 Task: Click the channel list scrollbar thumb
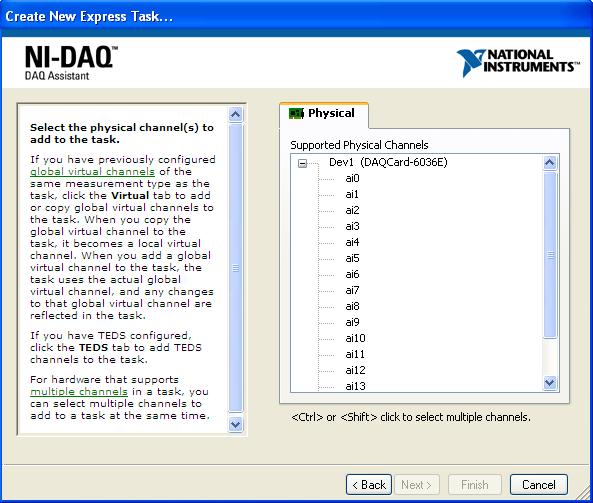point(550,255)
